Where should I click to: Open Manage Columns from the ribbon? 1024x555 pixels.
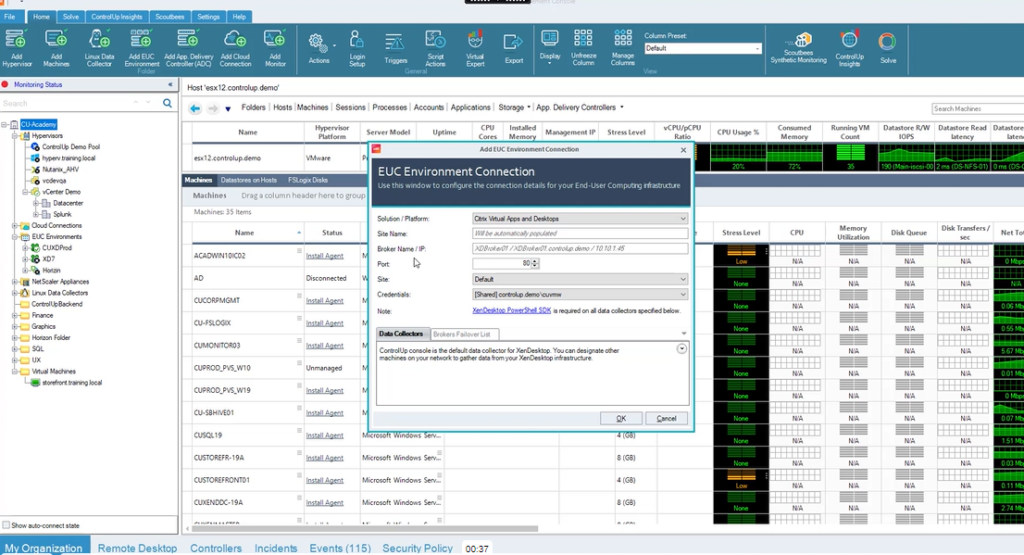click(x=622, y=48)
